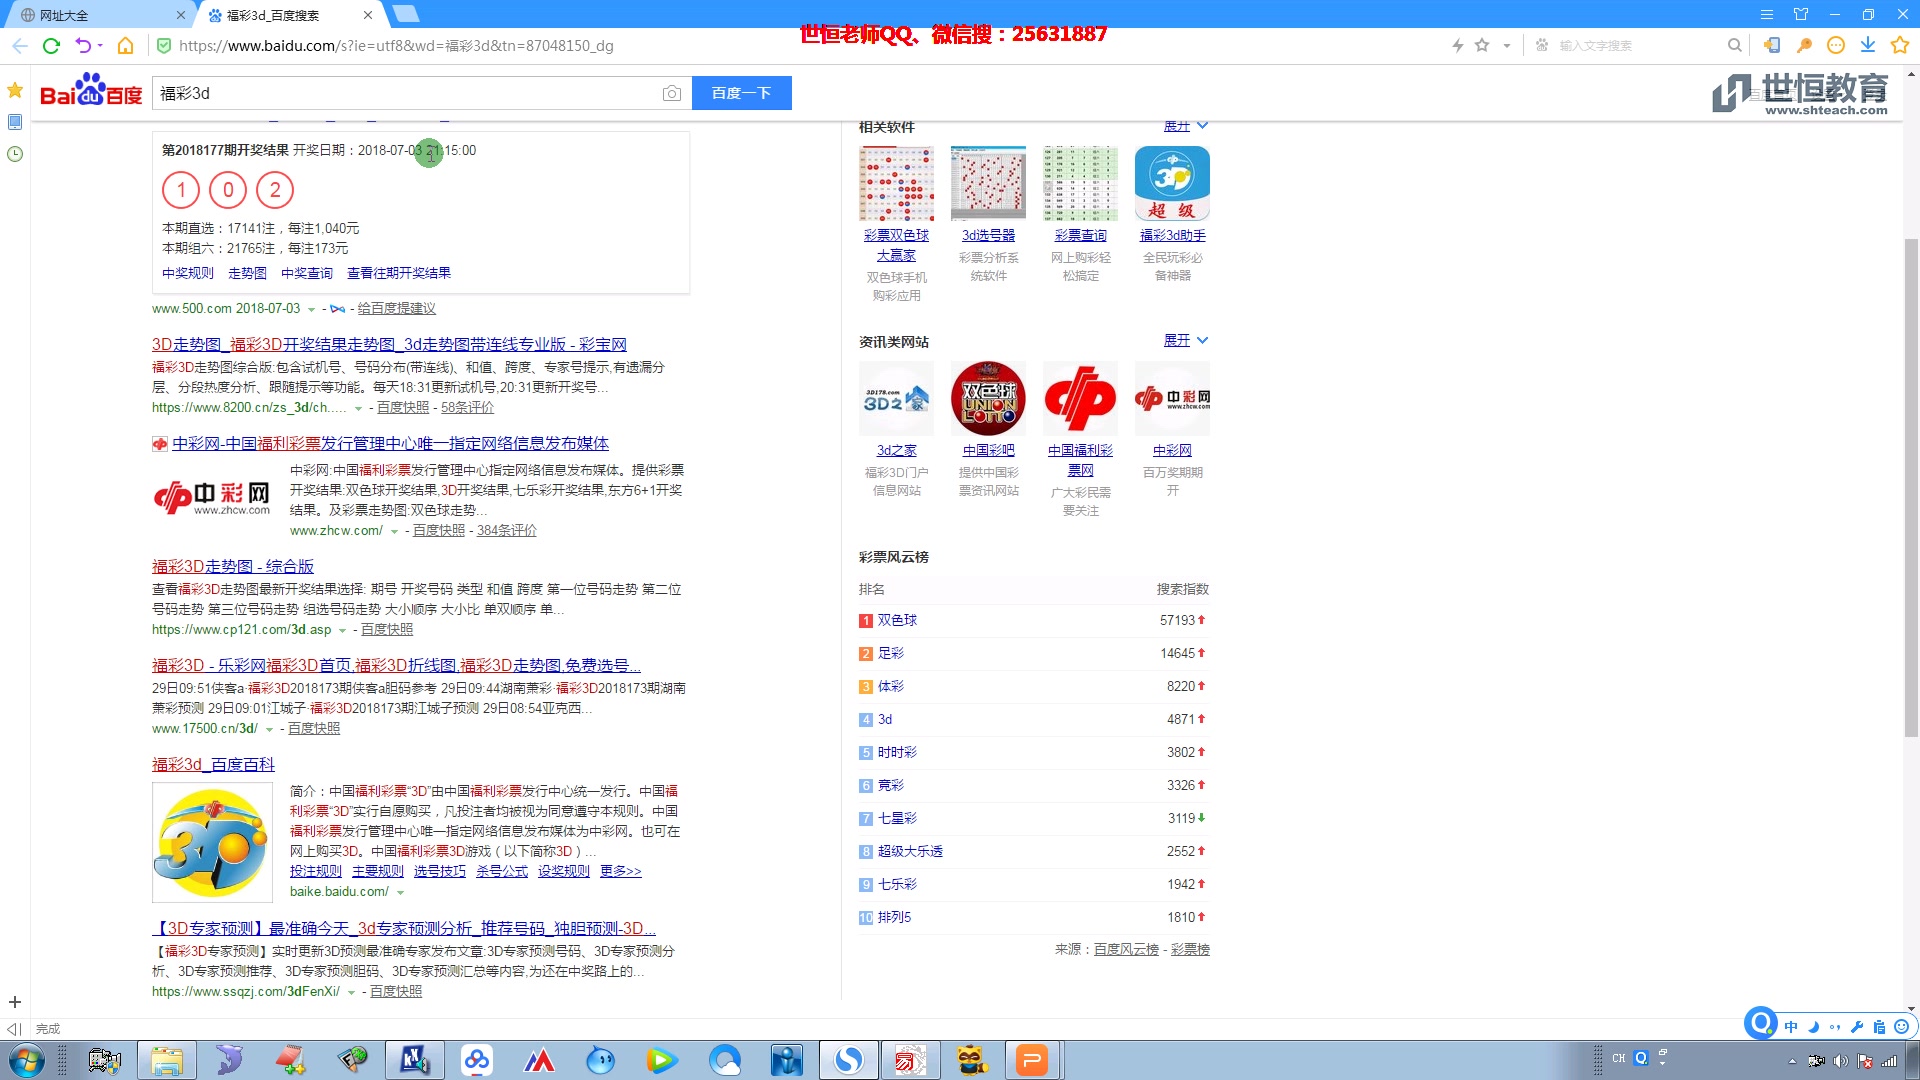Viewport: 1920px width, 1080px height.
Task: Switch to 网址大全 tab
Action: [x=98, y=15]
